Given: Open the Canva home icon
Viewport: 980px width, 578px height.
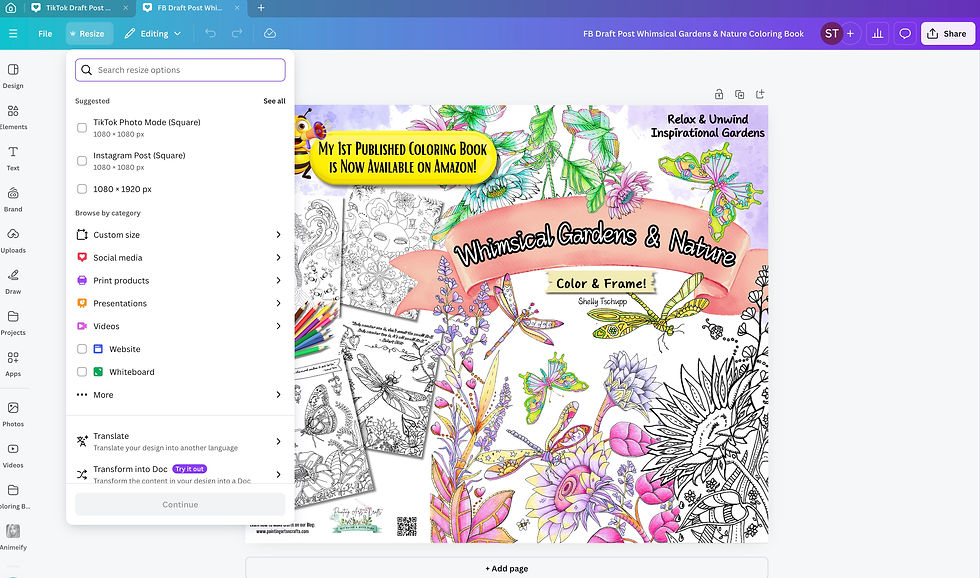Looking at the screenshot, I should tap(11, 7).
